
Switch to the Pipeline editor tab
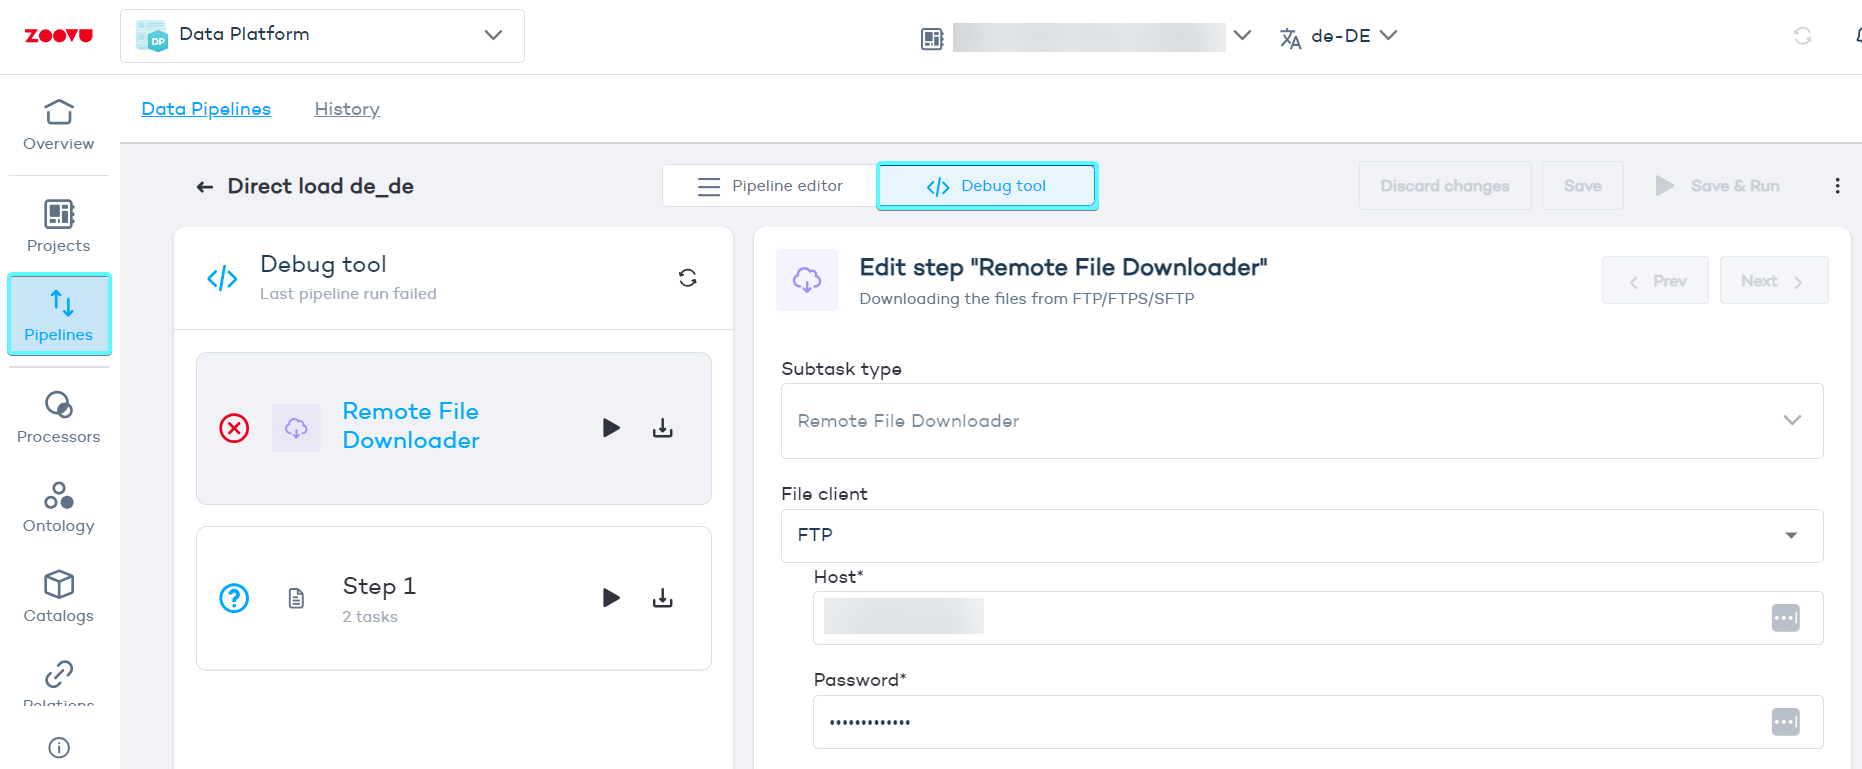[x=770, y=186]
